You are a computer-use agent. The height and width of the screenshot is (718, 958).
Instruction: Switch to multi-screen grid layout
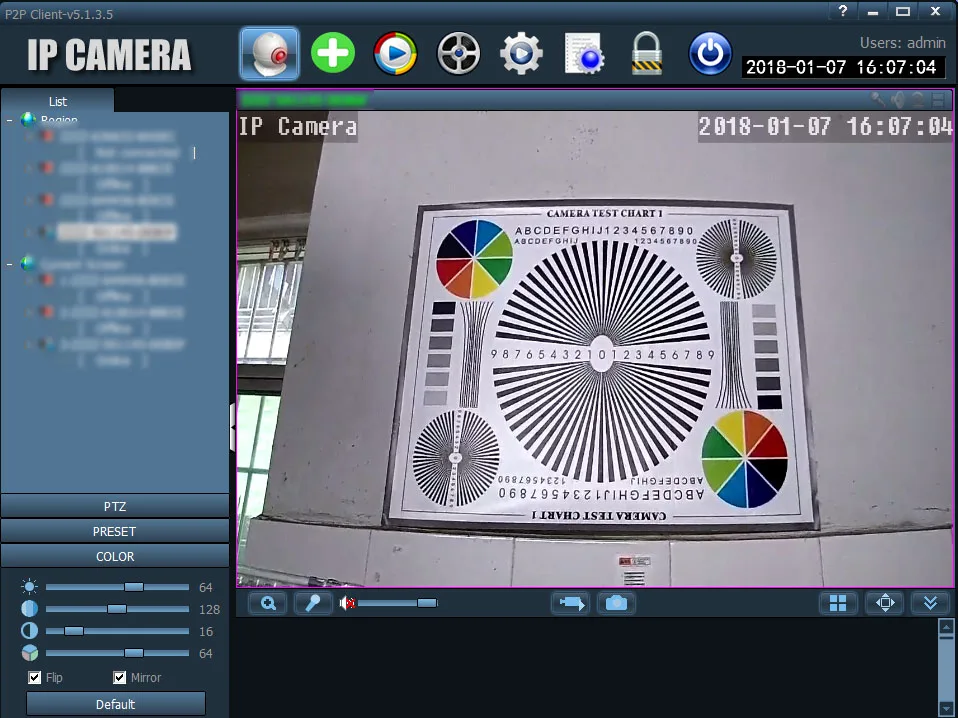point(838,603)
